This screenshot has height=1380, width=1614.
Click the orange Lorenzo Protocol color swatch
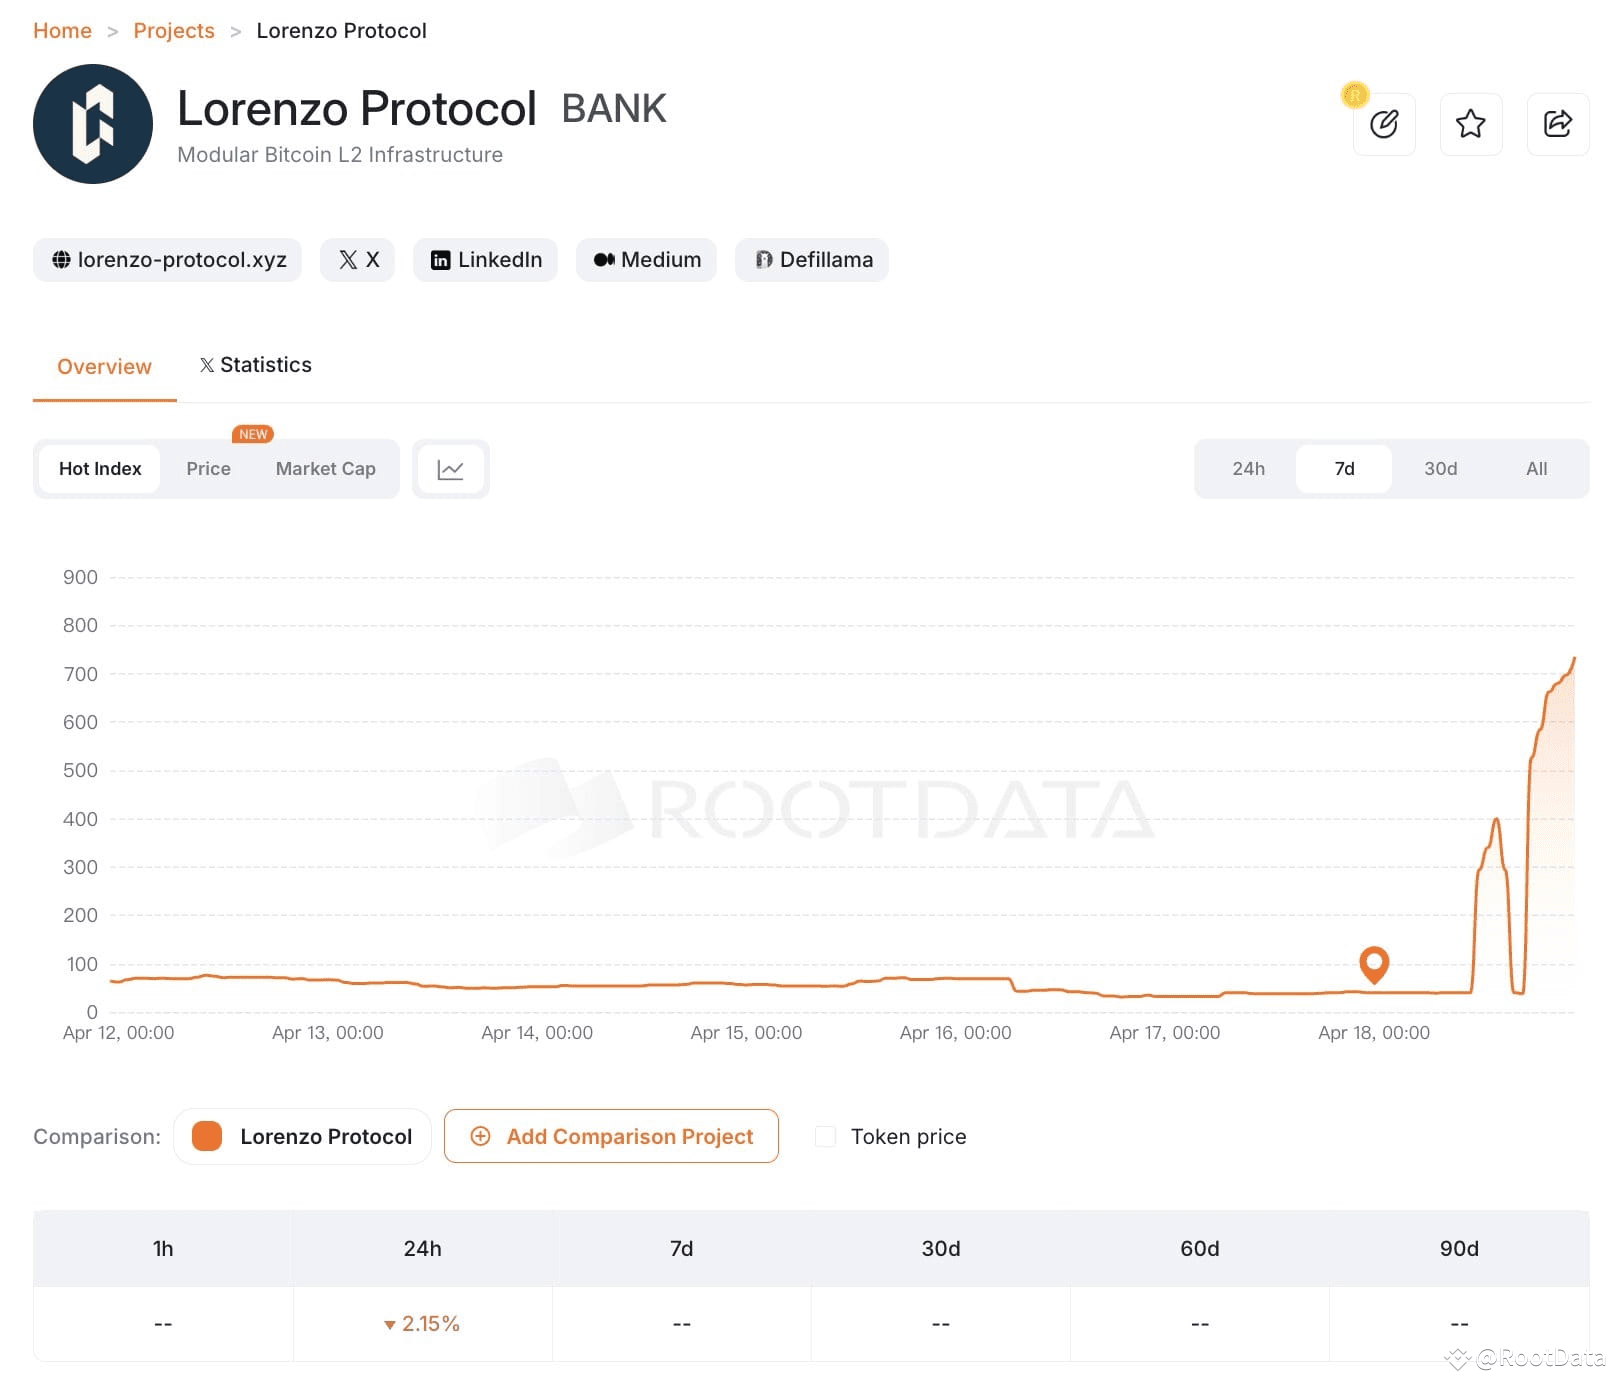(x=204, y=1136)
